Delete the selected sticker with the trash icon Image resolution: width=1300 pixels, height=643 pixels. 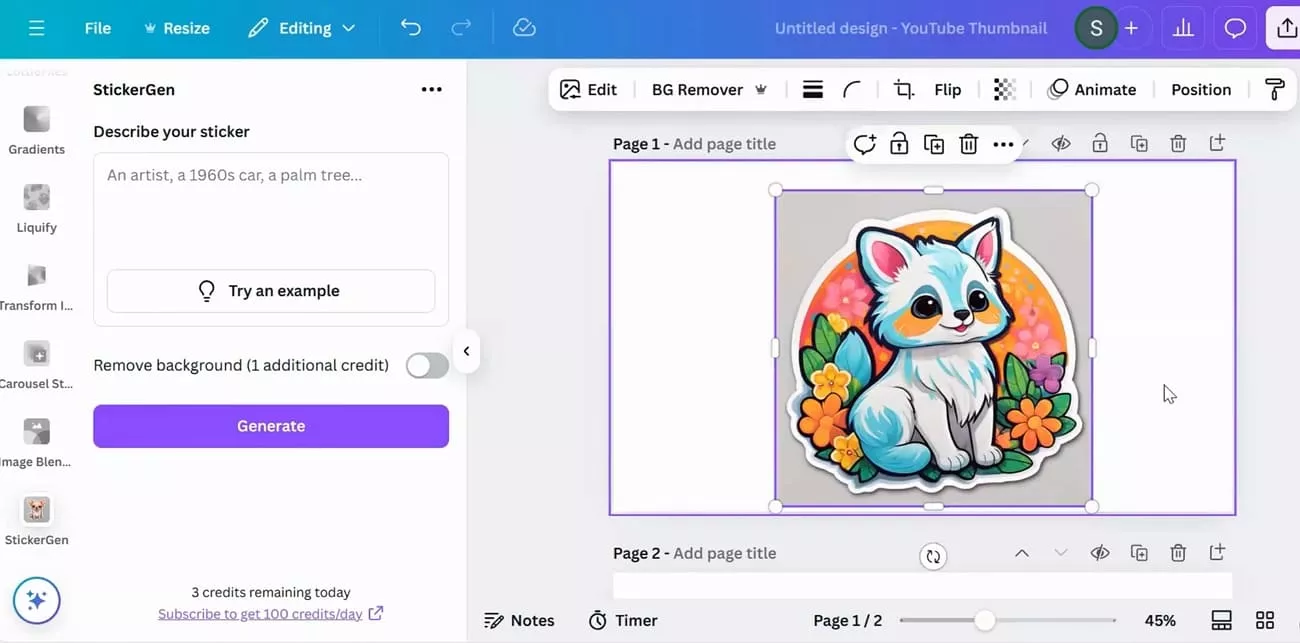968,143
